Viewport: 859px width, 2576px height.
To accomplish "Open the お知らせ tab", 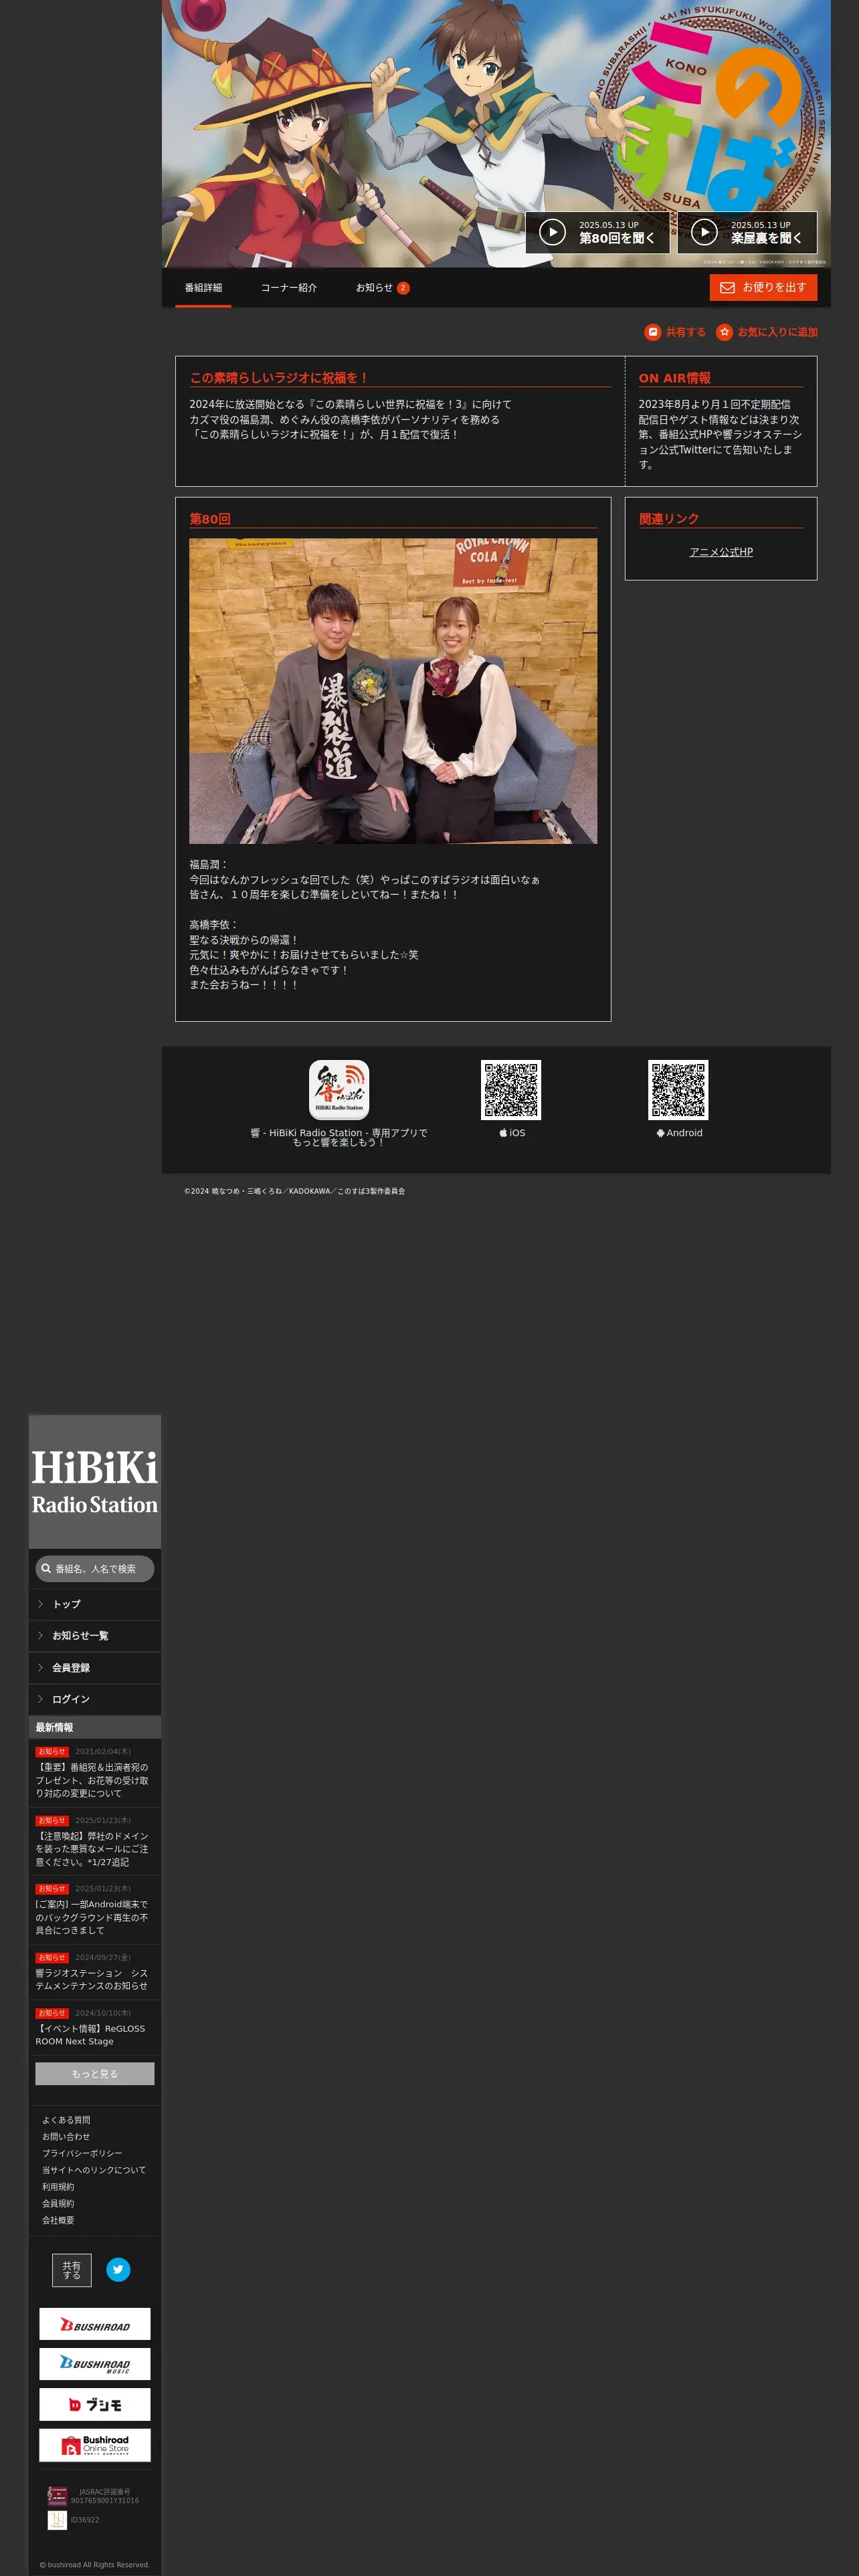I will click(x=382, y=288).
